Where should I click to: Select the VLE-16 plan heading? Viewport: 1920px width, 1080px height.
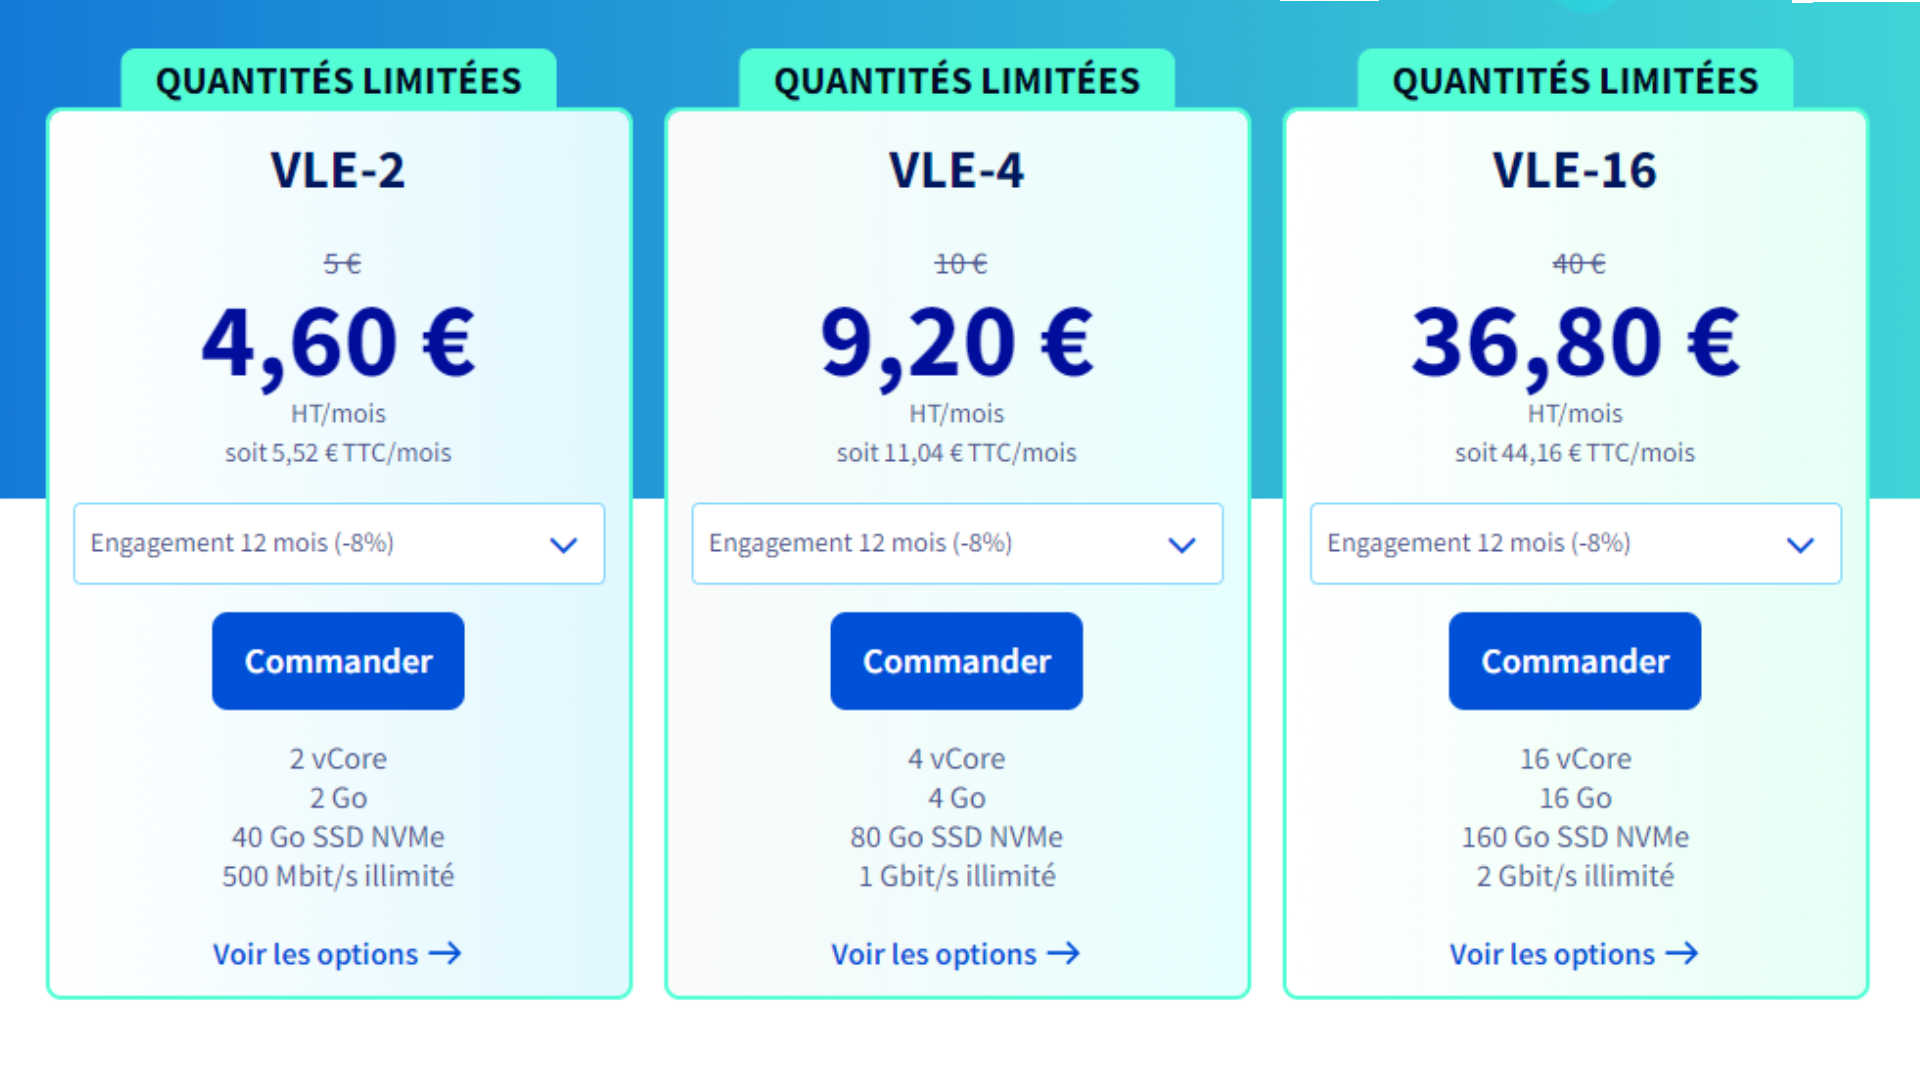tap(1575, 170)
